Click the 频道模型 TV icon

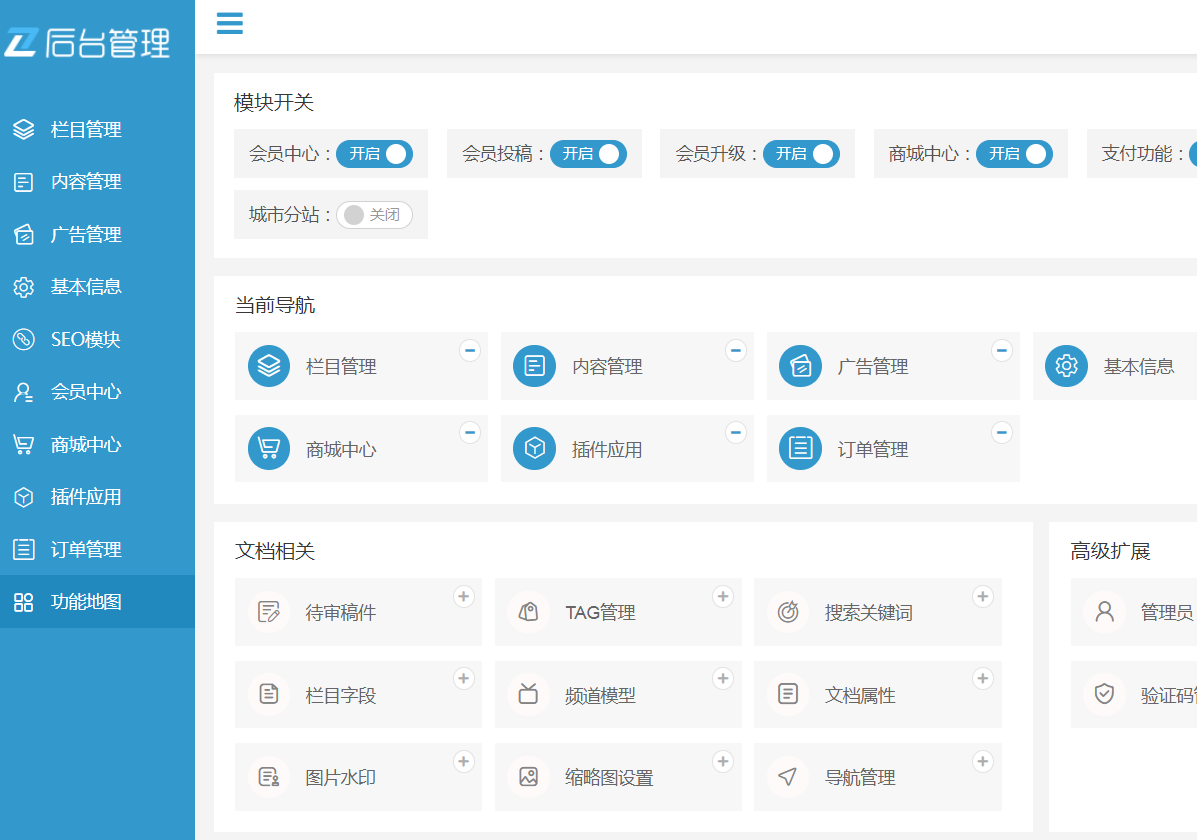point(528,694)
